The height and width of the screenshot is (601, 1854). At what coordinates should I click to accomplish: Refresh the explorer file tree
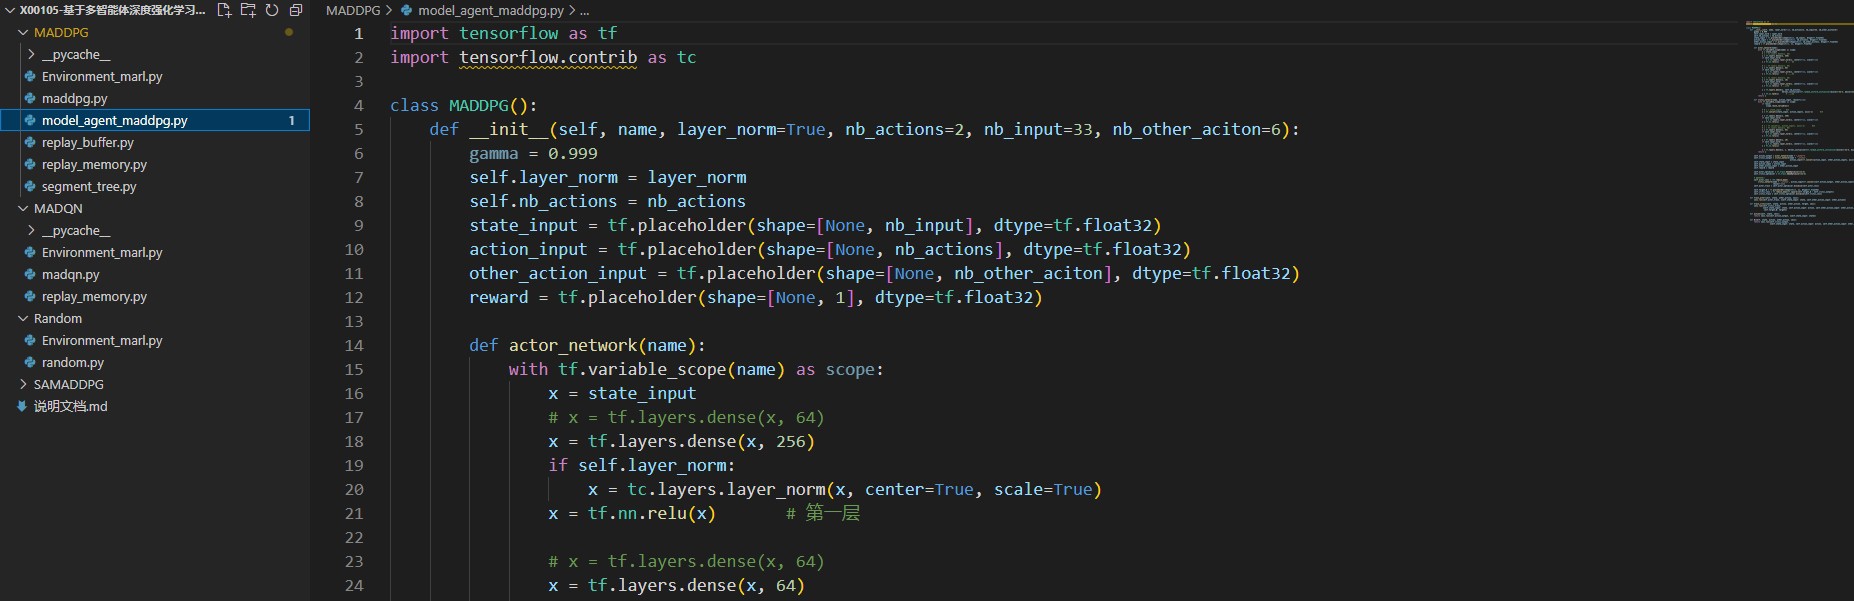272,10
